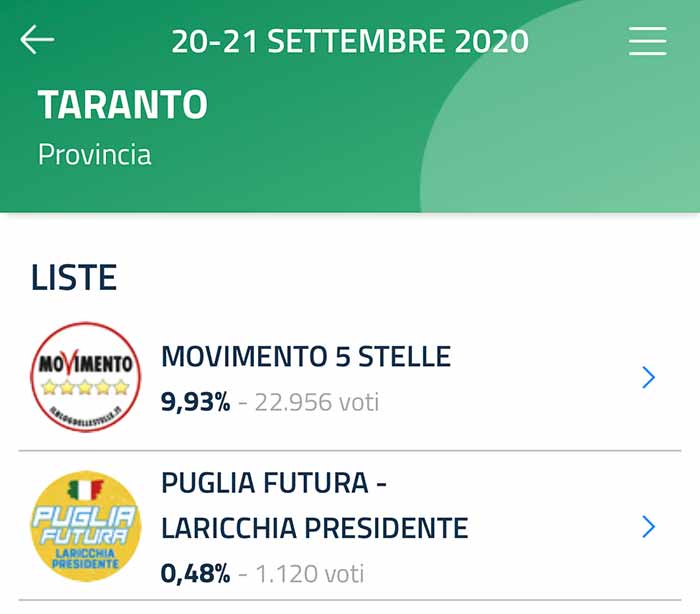Select the 20-21 SETTEMBRE 2020 header title
The width and height of the screenshot is (700, 614).
point(350,41)
